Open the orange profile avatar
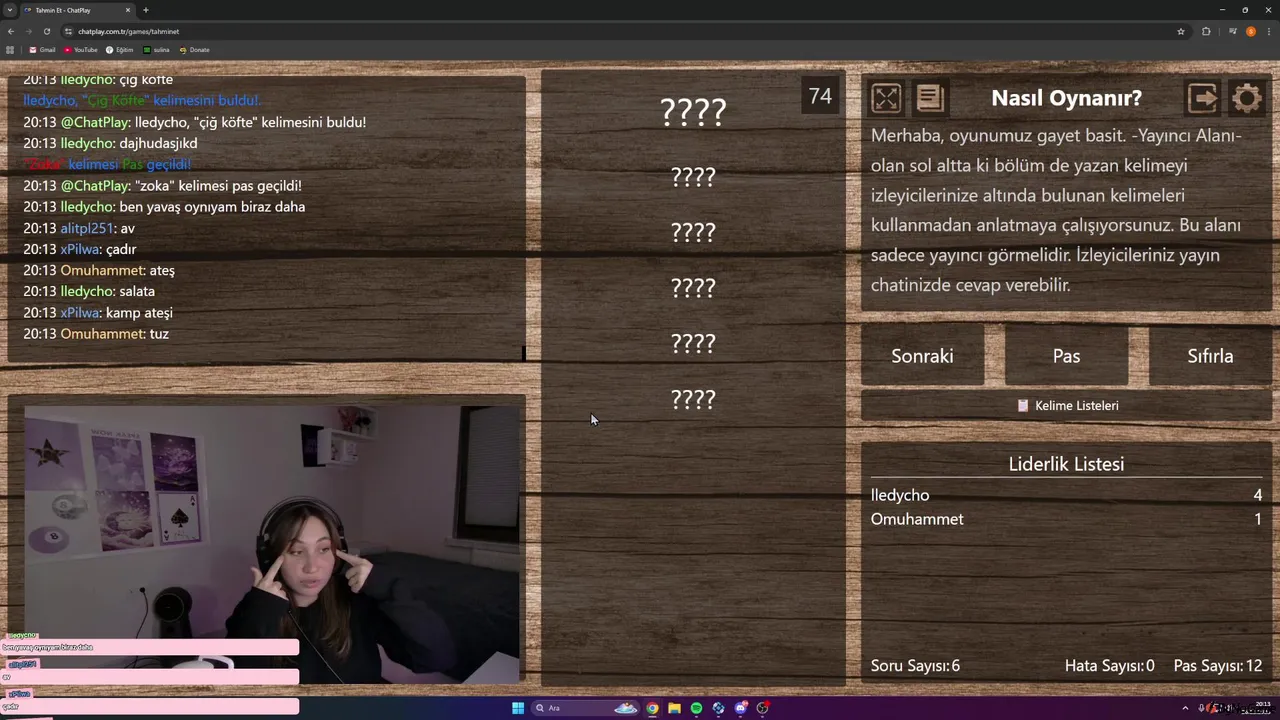The width and height of the screenshot is (1280, 720). (1251, 31)
